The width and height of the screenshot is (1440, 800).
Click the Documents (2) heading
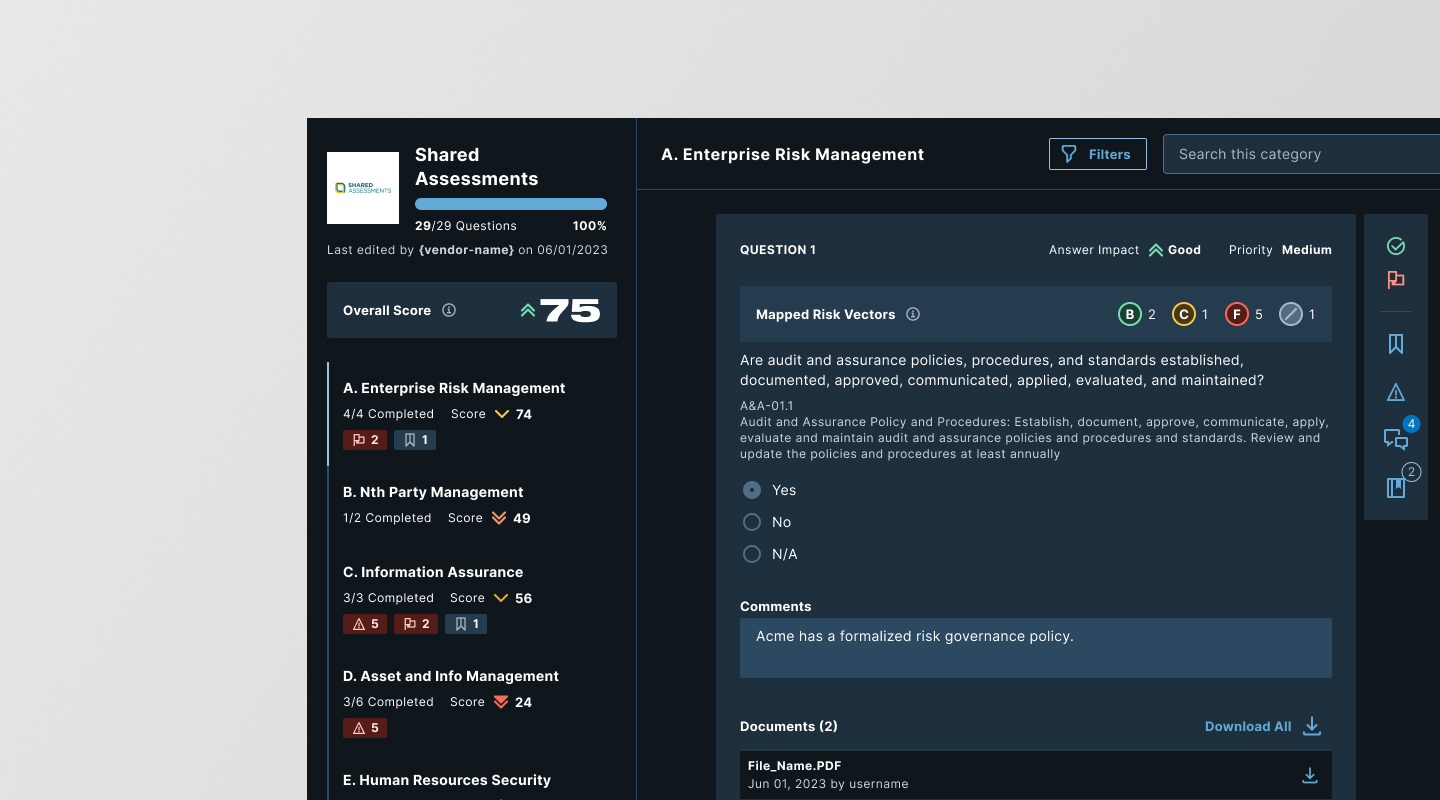(x=789, y=727)
